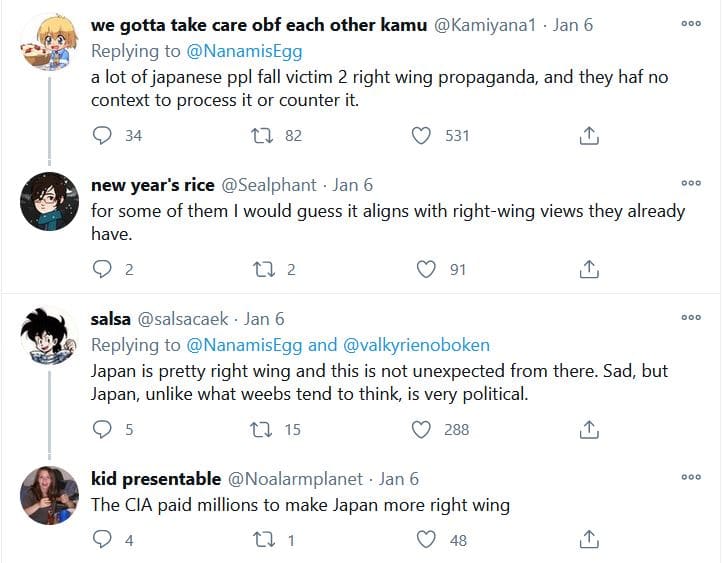Open the @valkyrienoboken profile link
722x563 pixels.
pos(416,345)
